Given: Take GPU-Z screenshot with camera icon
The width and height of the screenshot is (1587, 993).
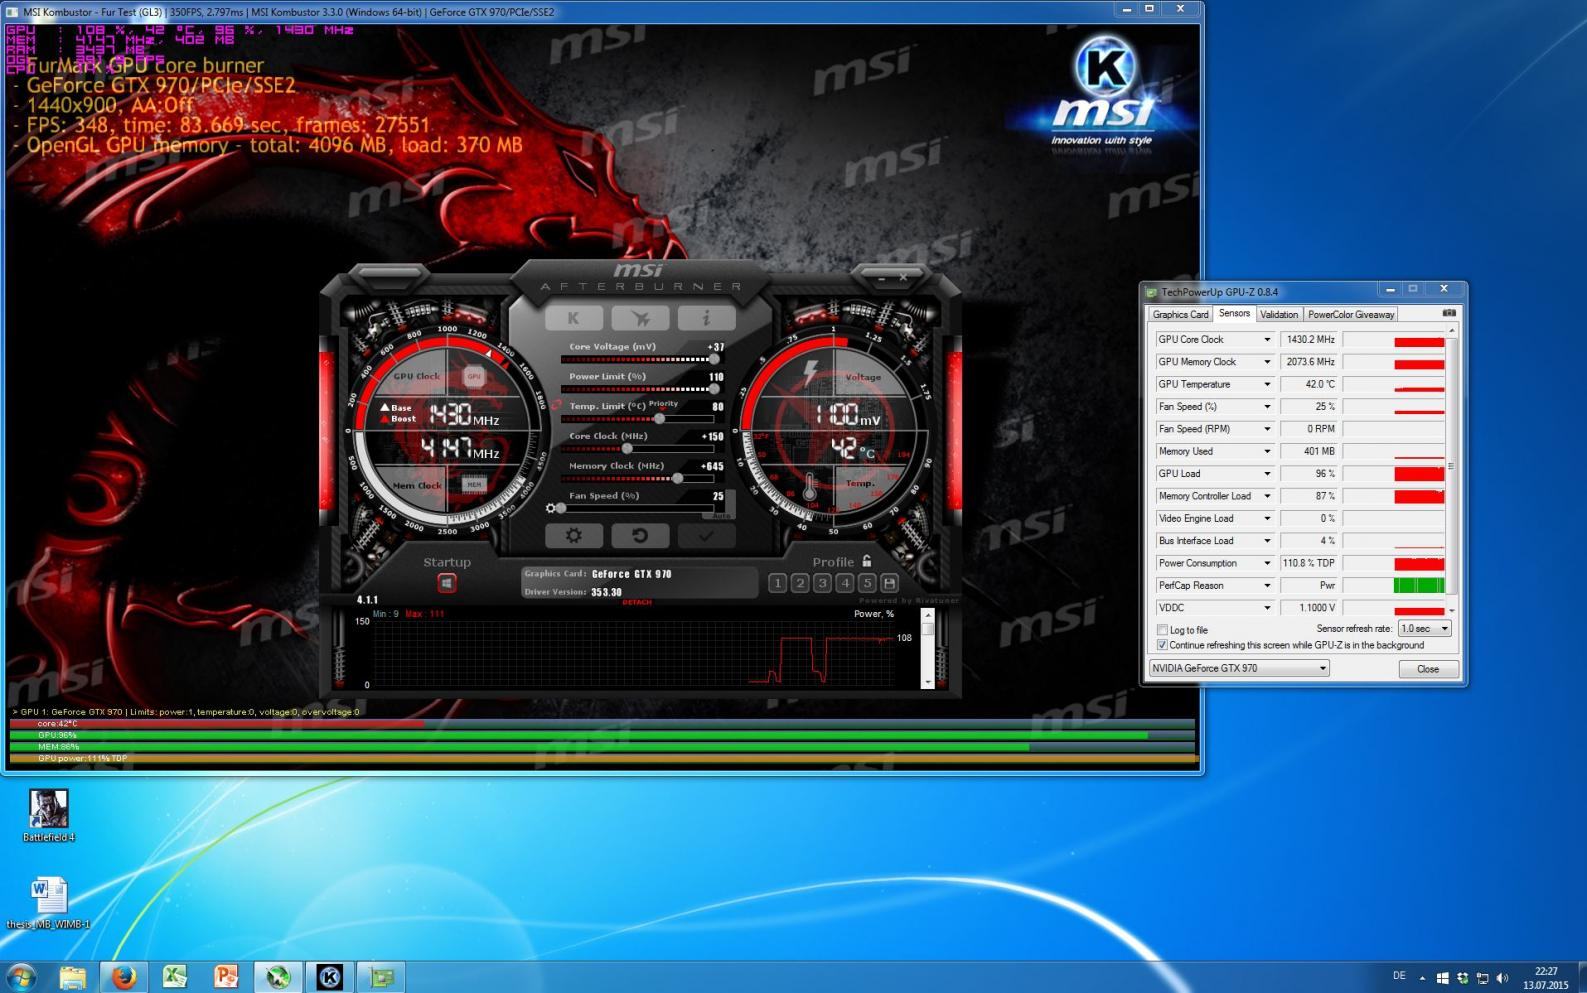Looking at the screenshot, I should 1449,313.
